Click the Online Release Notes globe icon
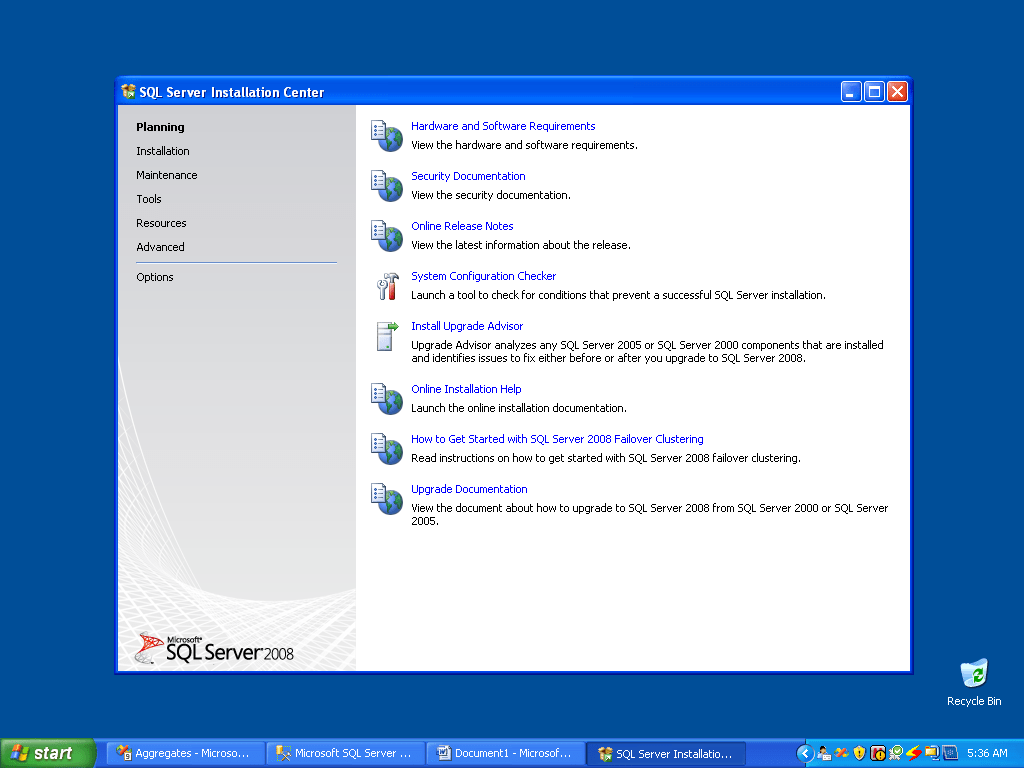 (x=387, y=236)
